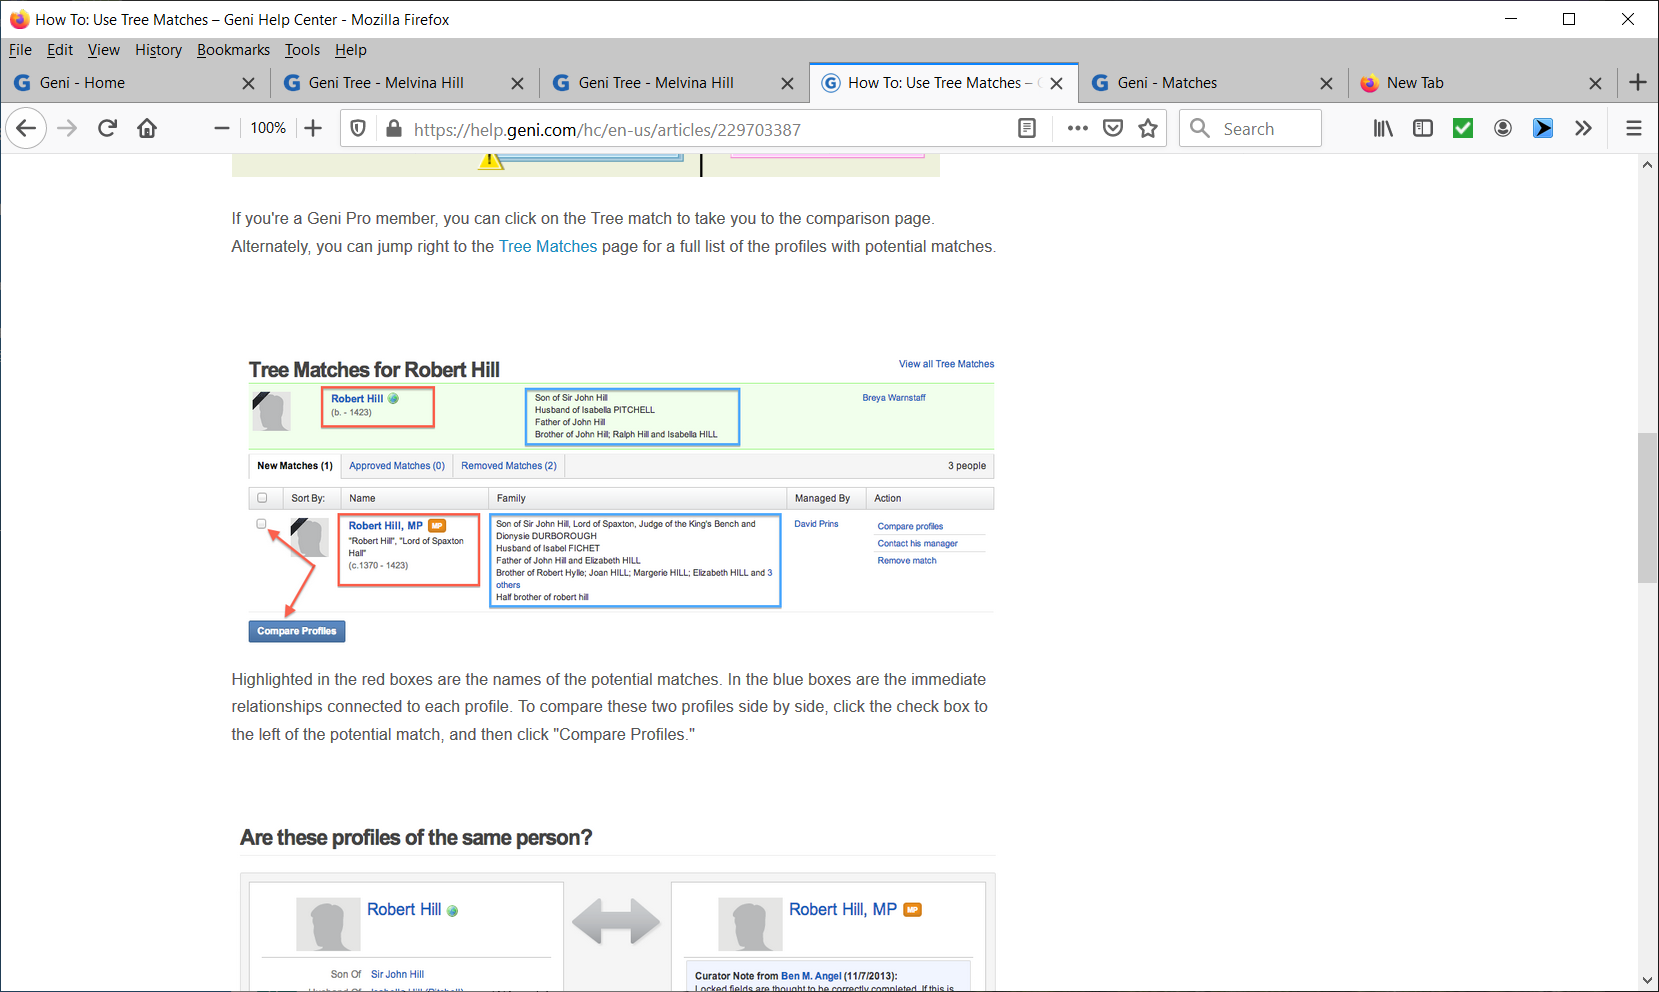Image resolution: width=1659 pixels, height=992 pixels.
Task: Expand the toolbar overflow chevron
Action: 1583,128
